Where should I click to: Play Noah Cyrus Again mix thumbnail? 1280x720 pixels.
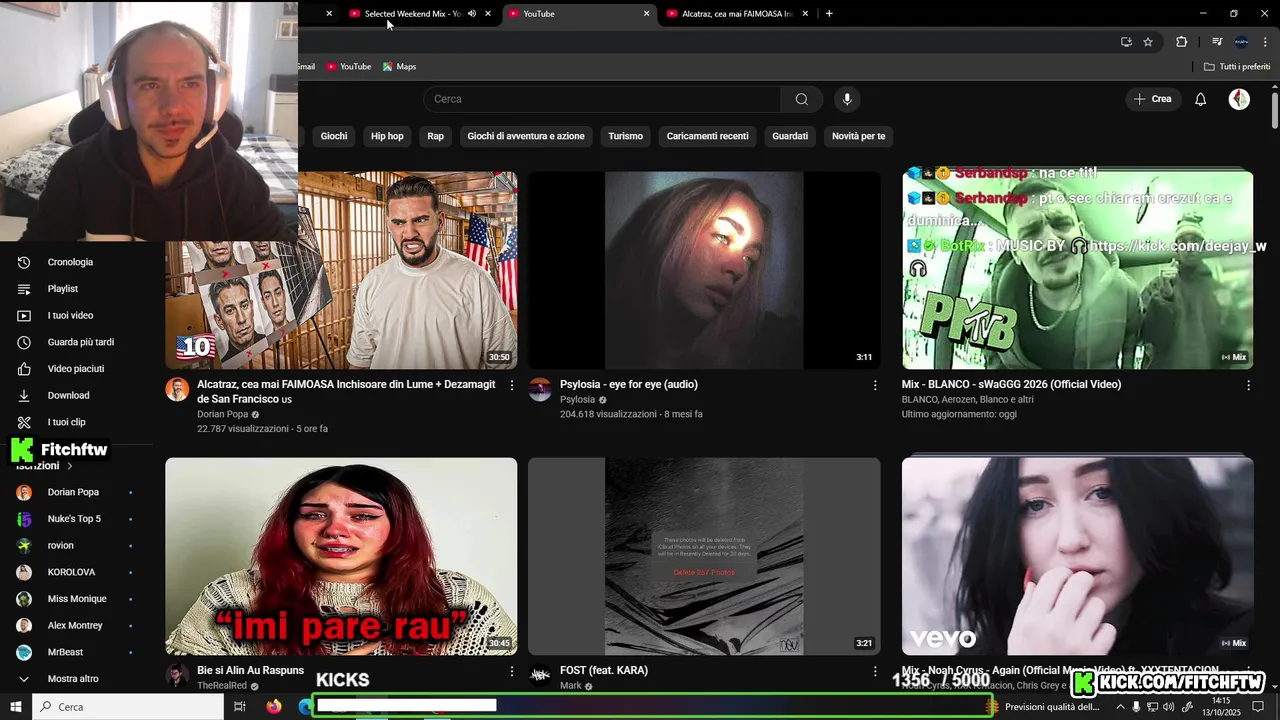tap(1077, 556)
